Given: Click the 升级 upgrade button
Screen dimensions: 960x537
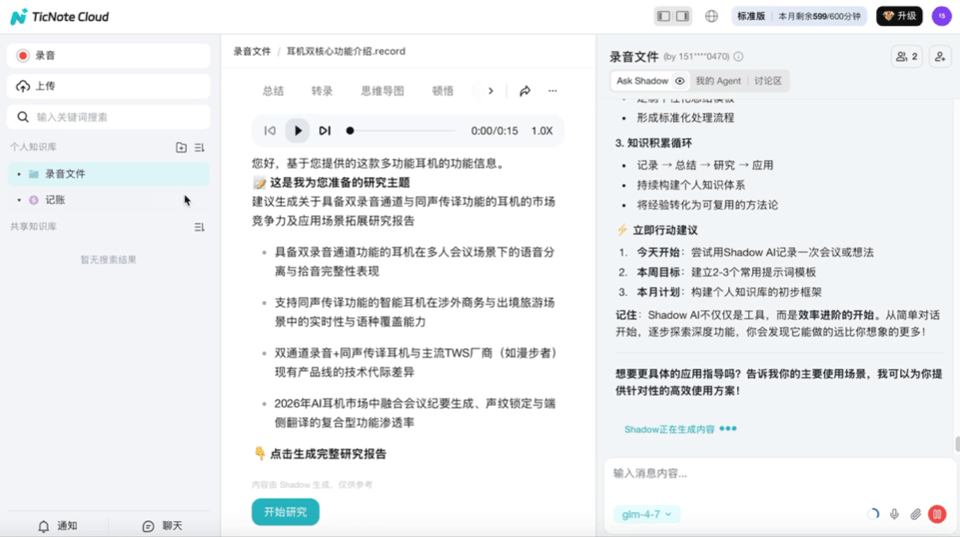Looking at the screenshot, I should 899,17.
